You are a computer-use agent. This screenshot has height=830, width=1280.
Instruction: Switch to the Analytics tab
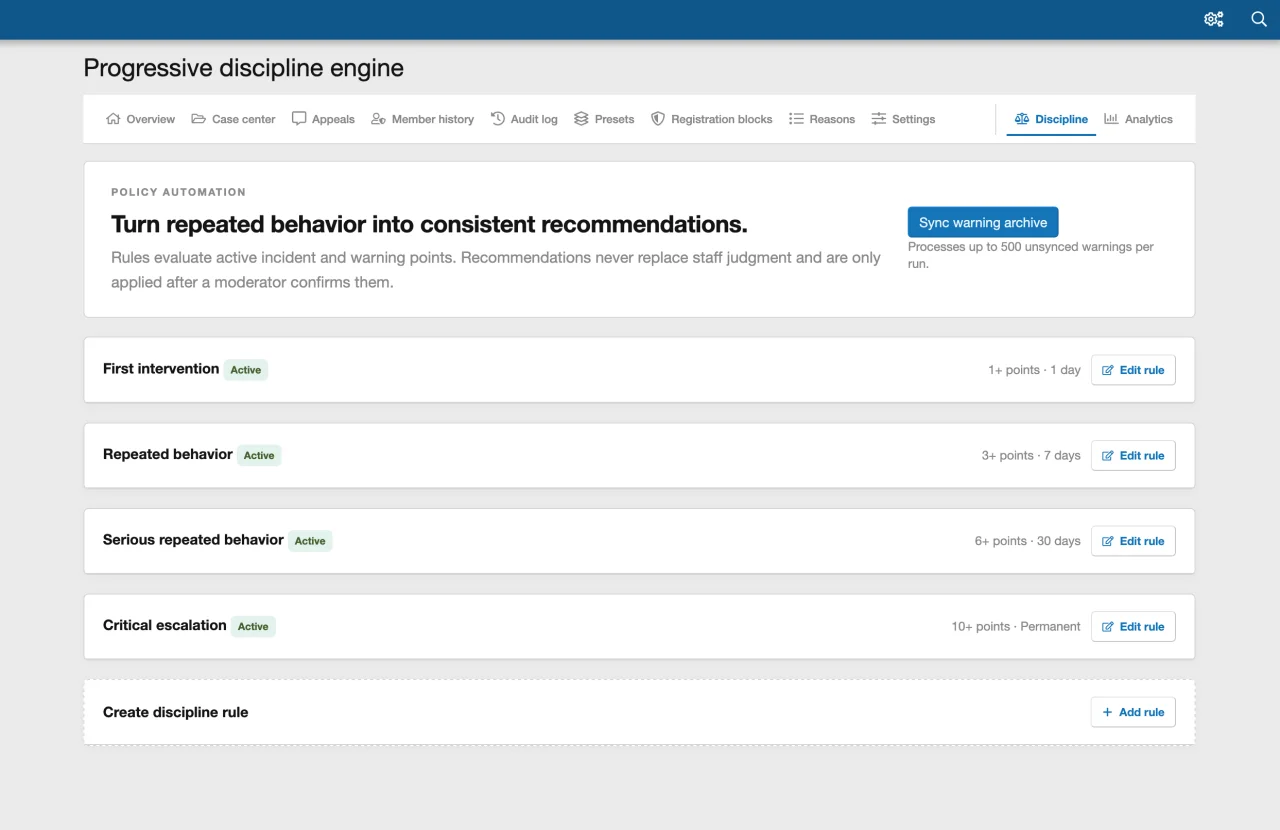pyautogui.click(x=1138, y=119)
